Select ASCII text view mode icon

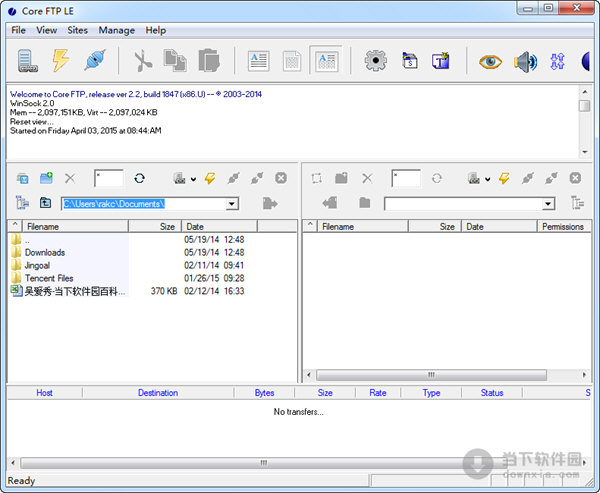click(259, 61)
